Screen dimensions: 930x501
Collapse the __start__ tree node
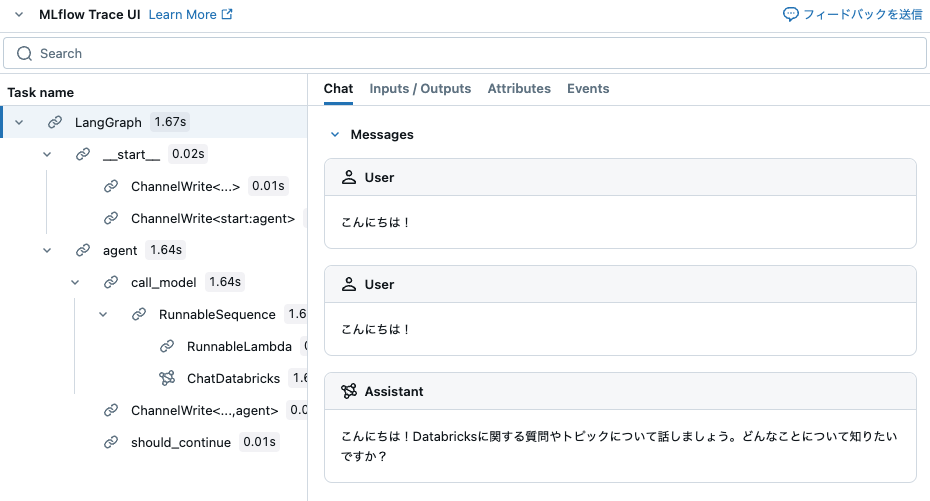click(x=47, y=154)
